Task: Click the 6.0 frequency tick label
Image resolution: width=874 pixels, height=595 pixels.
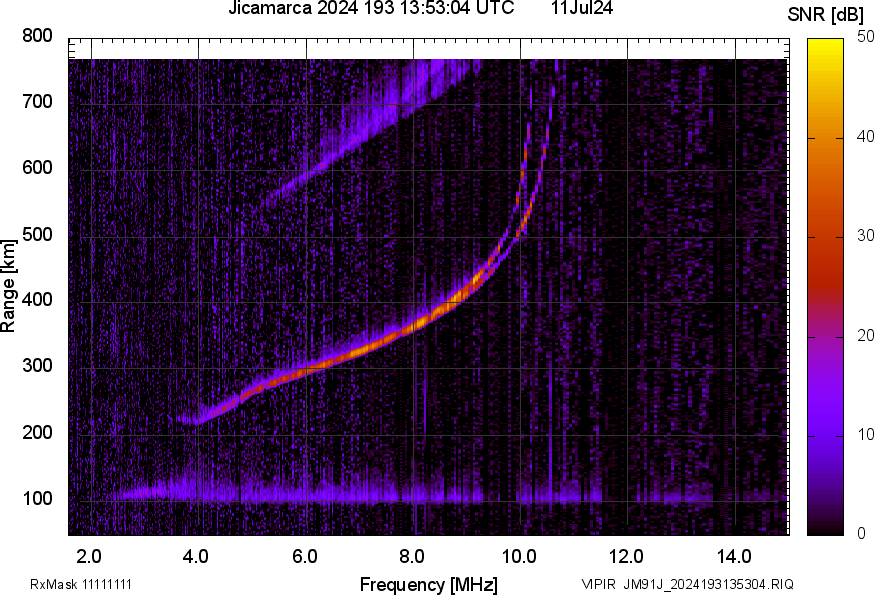Action: (304, 557)
